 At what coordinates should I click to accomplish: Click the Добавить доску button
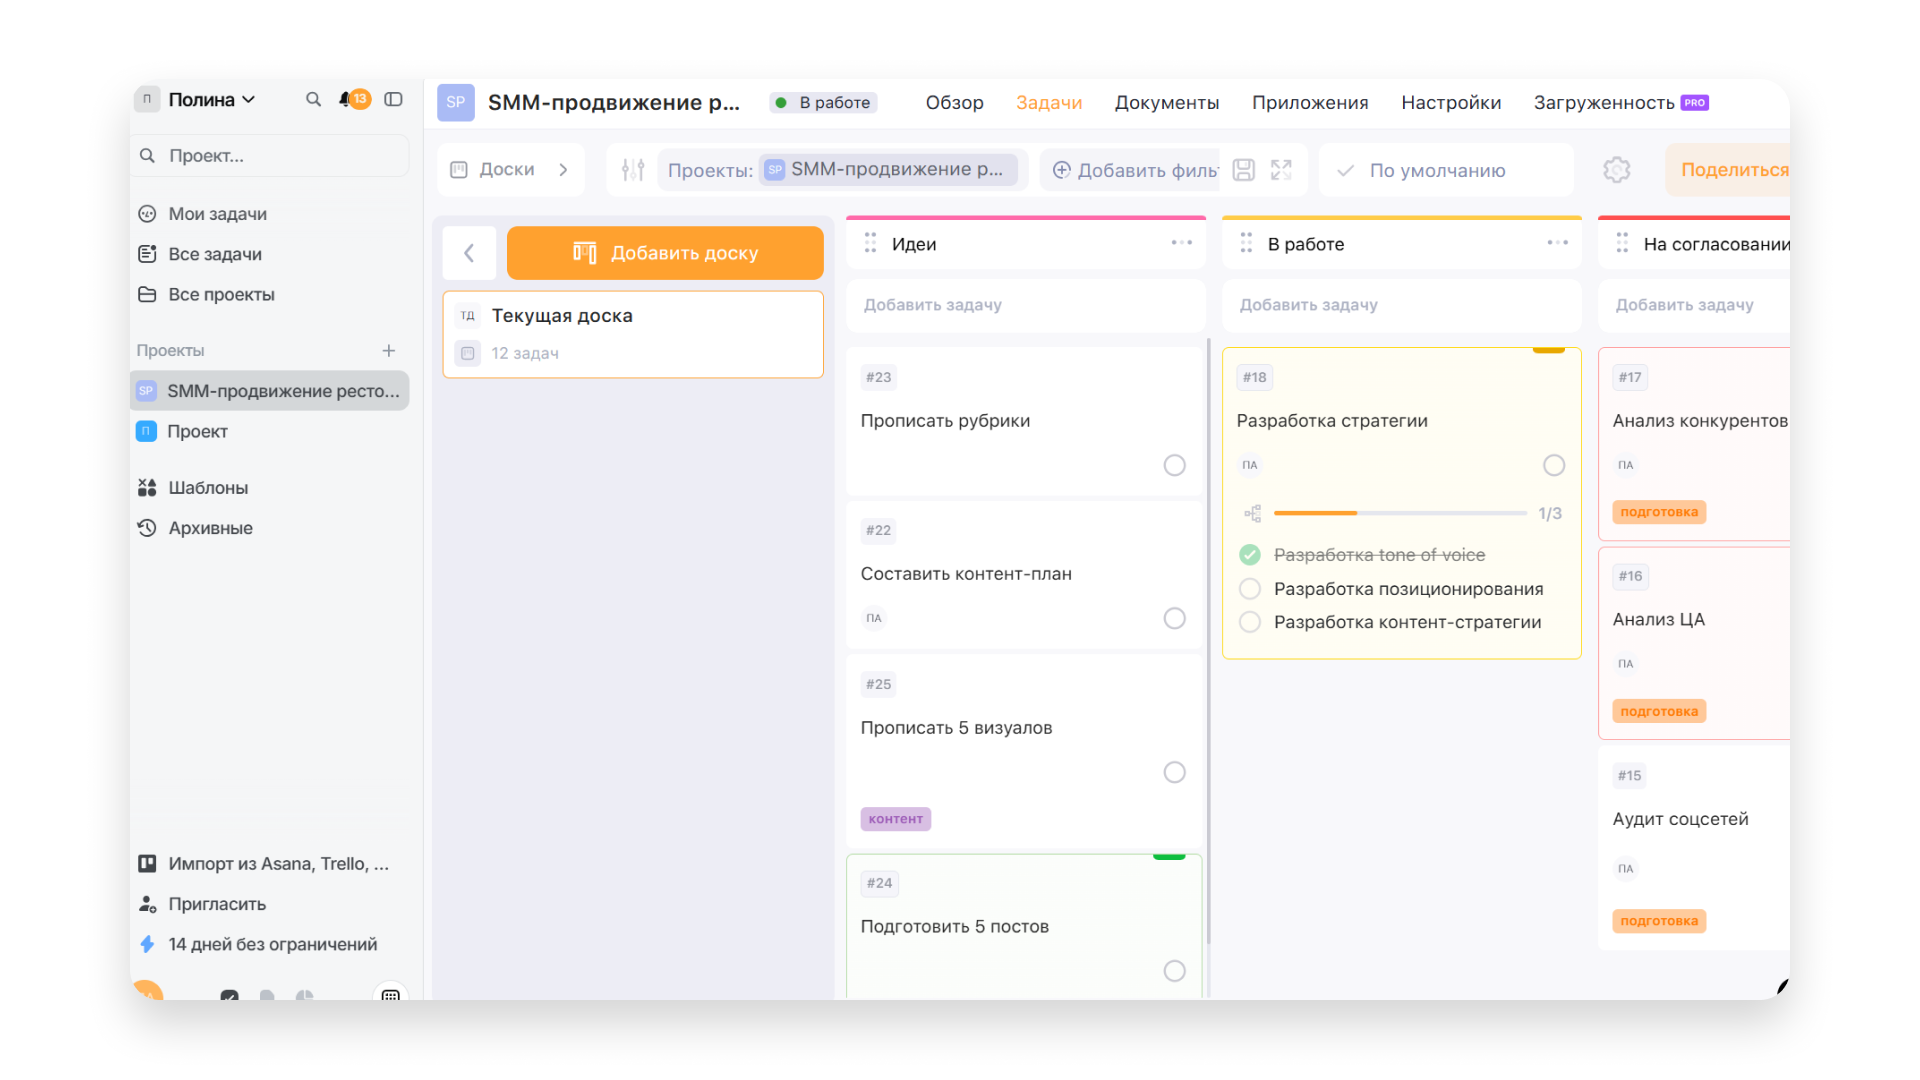665,253
